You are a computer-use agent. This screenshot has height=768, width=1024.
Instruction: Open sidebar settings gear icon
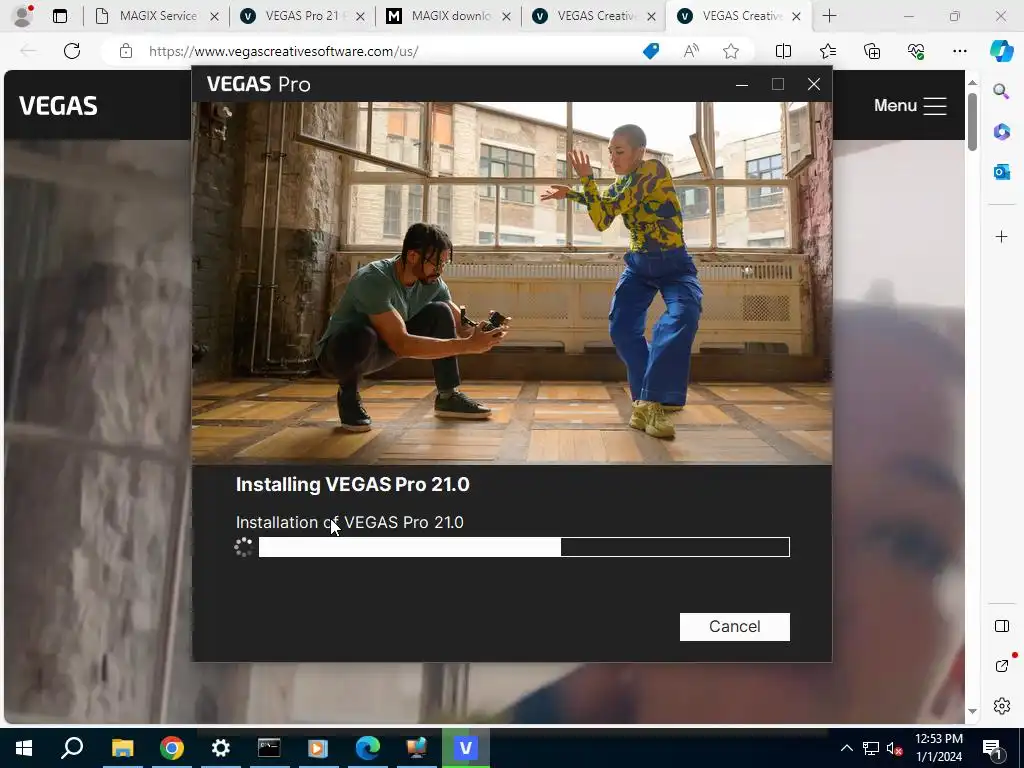coord(1001,706)
